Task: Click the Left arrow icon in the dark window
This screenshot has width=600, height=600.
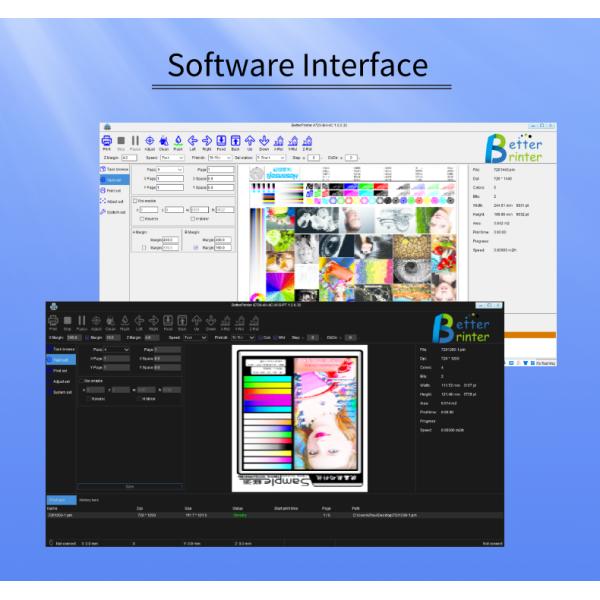Action: click(x=139, y=321)
